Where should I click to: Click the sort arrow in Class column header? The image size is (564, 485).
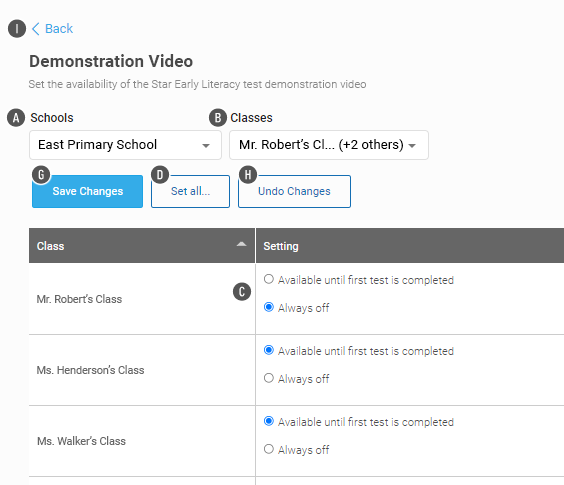tap(241, 244)
